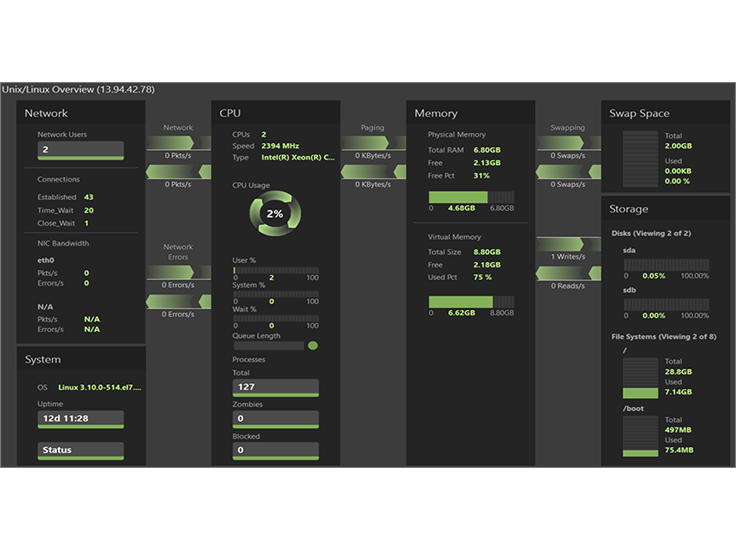Click the Swapping Swaps/s outgoing arrow
736x550 pixels.
point(568,142)
